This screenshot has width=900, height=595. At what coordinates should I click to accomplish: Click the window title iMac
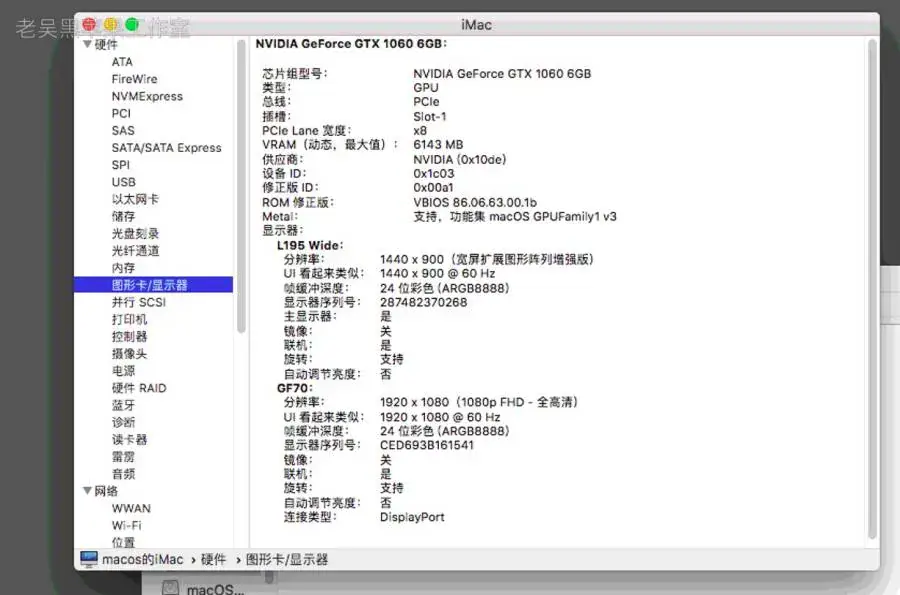pos(476,25)
